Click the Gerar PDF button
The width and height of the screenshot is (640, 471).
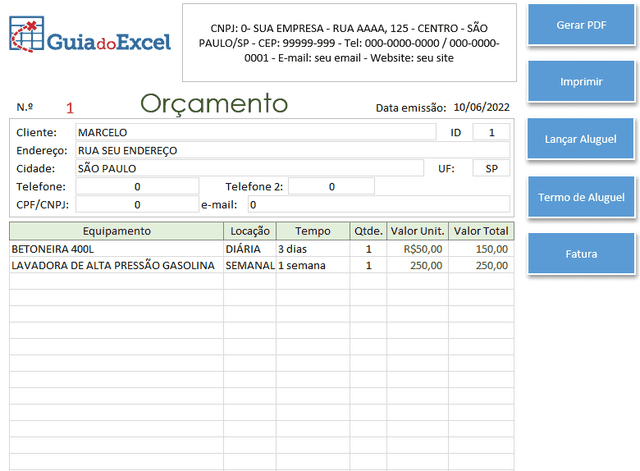(x=581, y=24)
